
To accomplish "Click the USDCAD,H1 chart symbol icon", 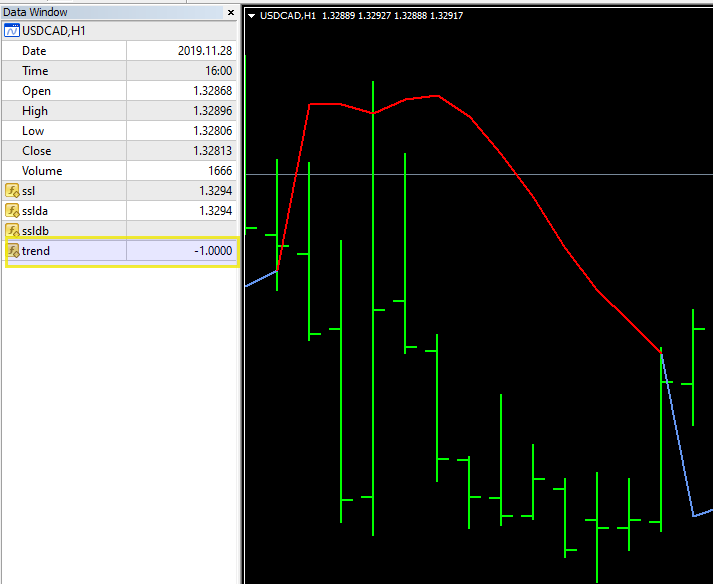I will point(12,30).
